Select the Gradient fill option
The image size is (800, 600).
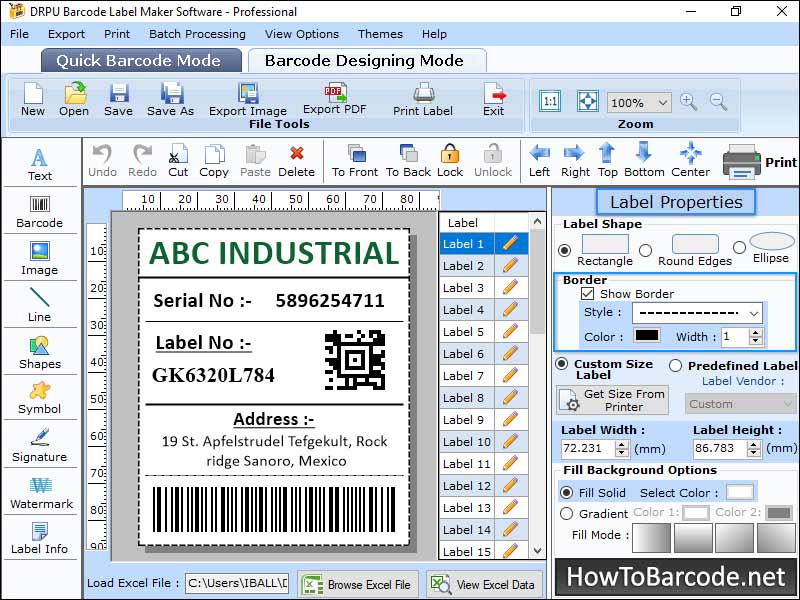565,512
